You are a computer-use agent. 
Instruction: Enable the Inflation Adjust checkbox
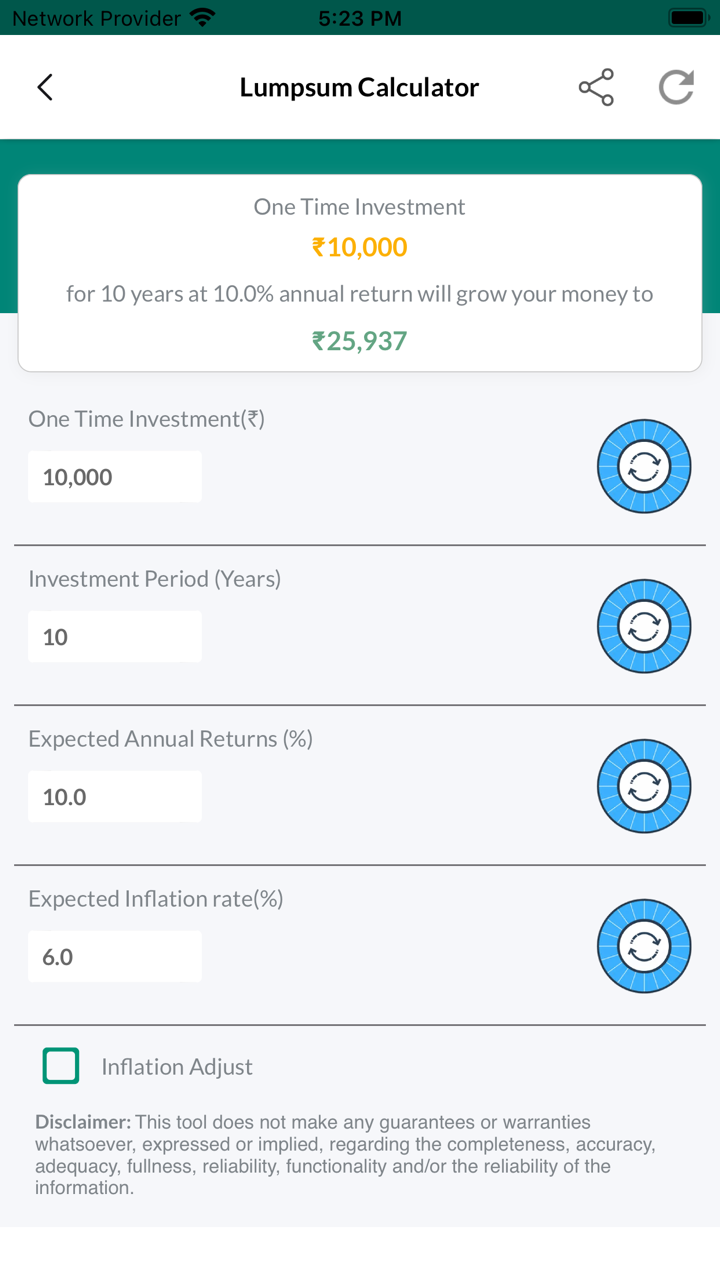pos(61,1066)
